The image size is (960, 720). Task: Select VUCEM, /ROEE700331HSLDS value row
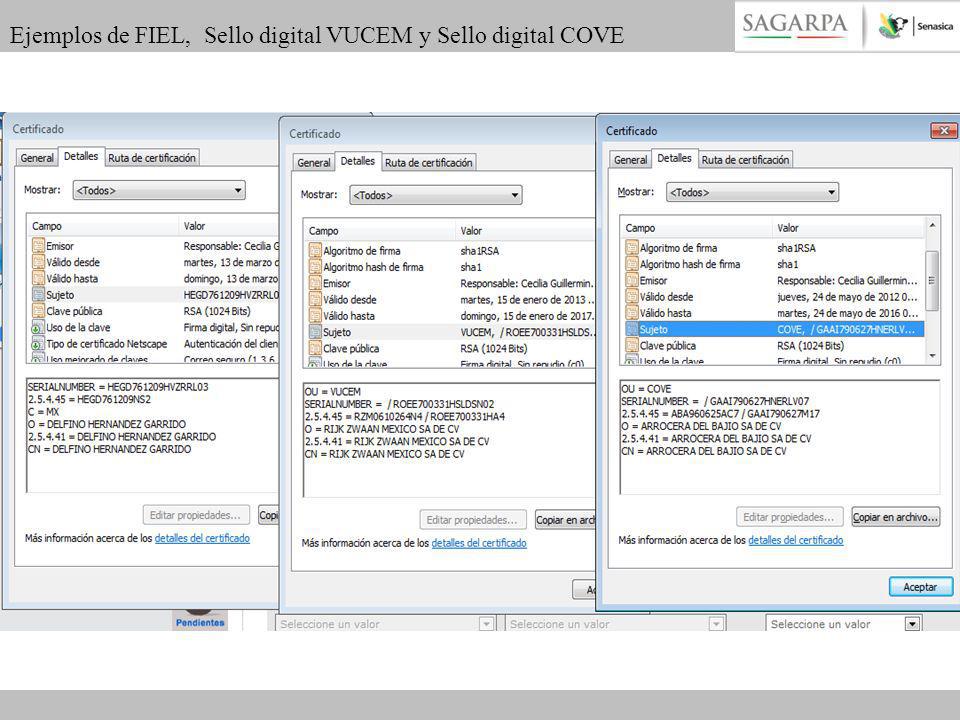pyautogui.click(x=527, y=332)
